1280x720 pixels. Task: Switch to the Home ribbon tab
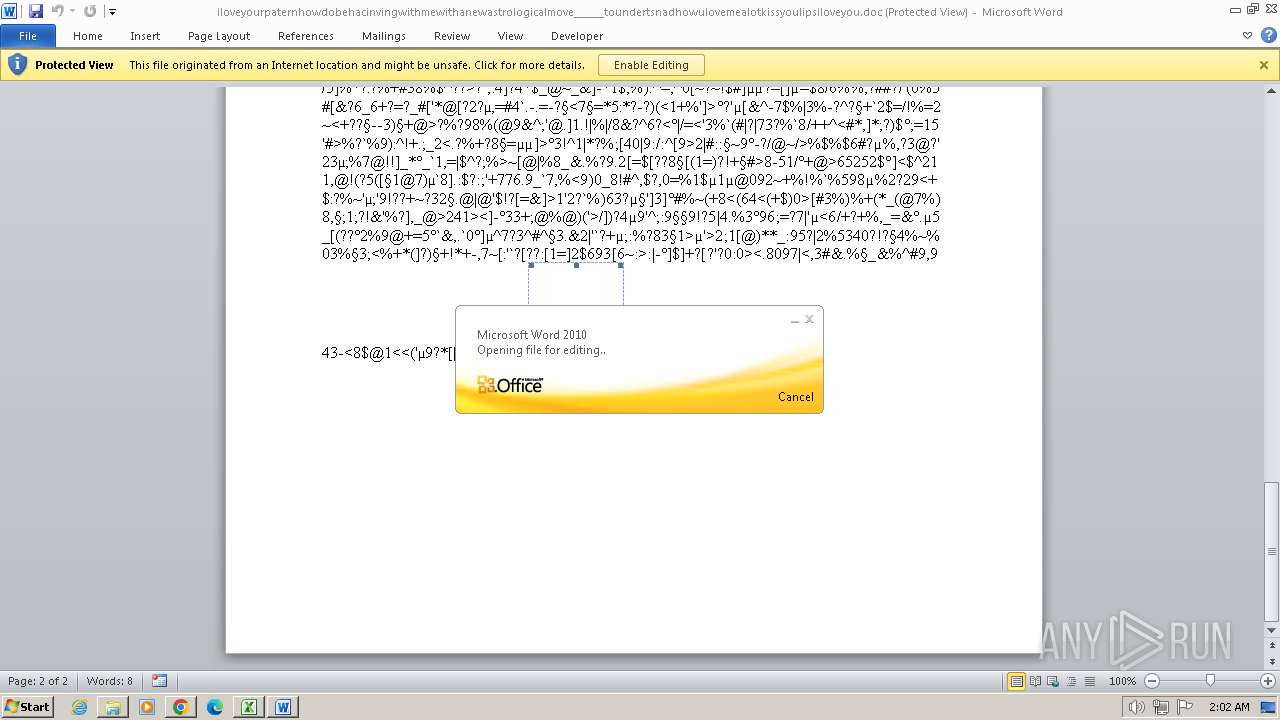88,36
